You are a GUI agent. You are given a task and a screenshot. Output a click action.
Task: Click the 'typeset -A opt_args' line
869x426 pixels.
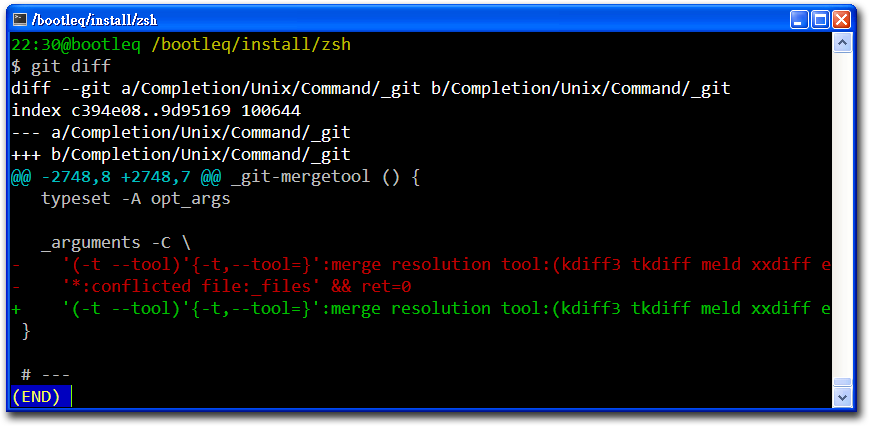click(x=136, y=199)
